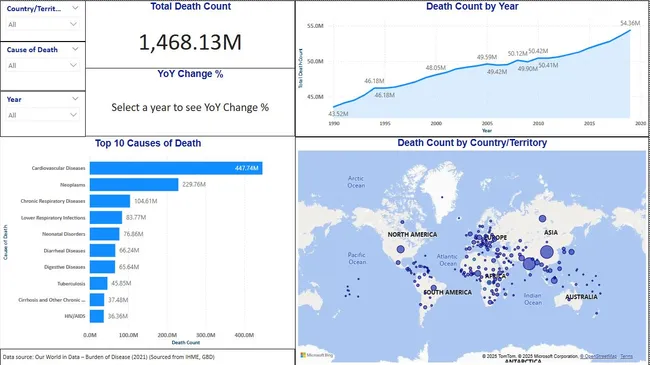Screen dimensions: 650x365
Task: Open the OpenStreetMap attribution link
Action: [x=598, y=356]
